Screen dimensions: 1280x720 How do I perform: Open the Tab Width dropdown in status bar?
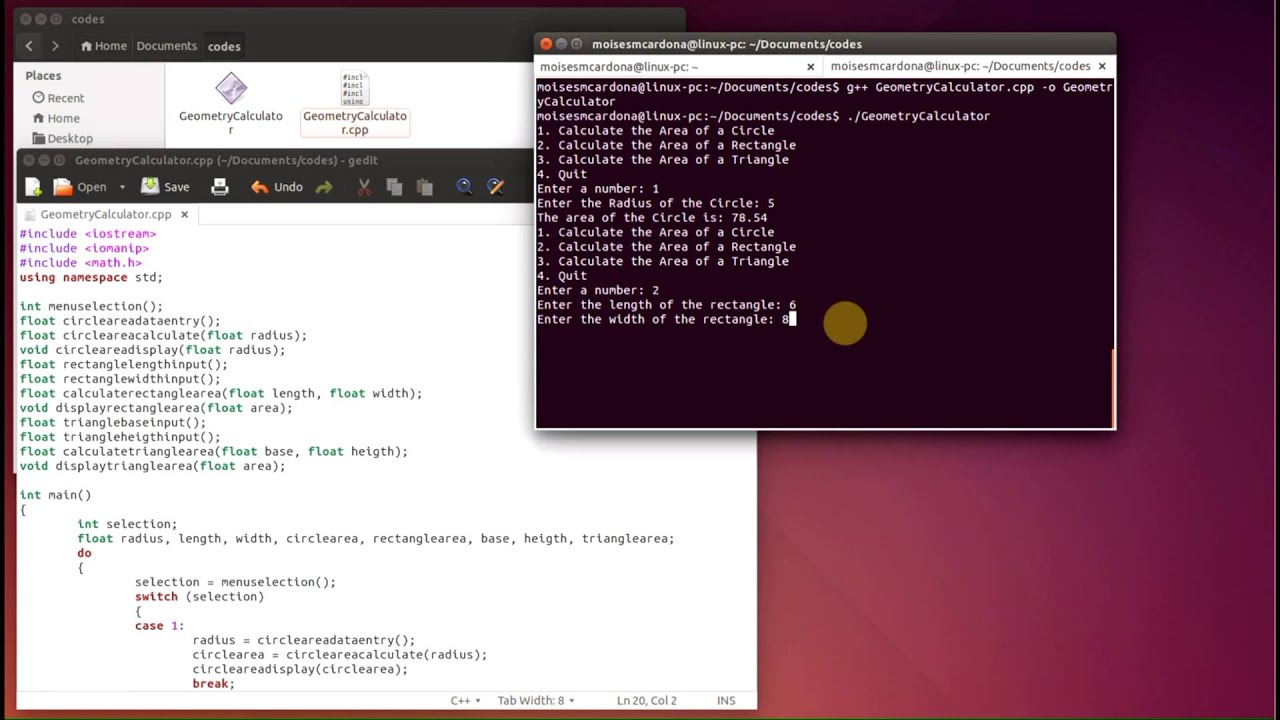point(538,701)
